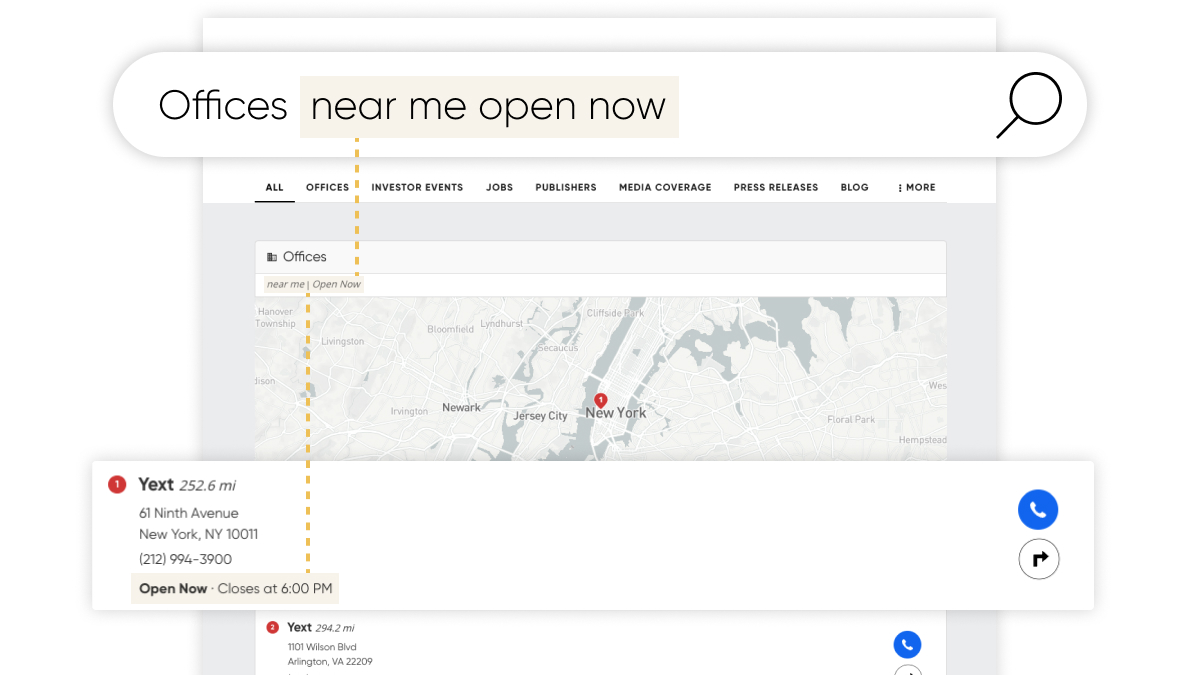Click the 252.6 mi distance text

(x=208, y=486)
